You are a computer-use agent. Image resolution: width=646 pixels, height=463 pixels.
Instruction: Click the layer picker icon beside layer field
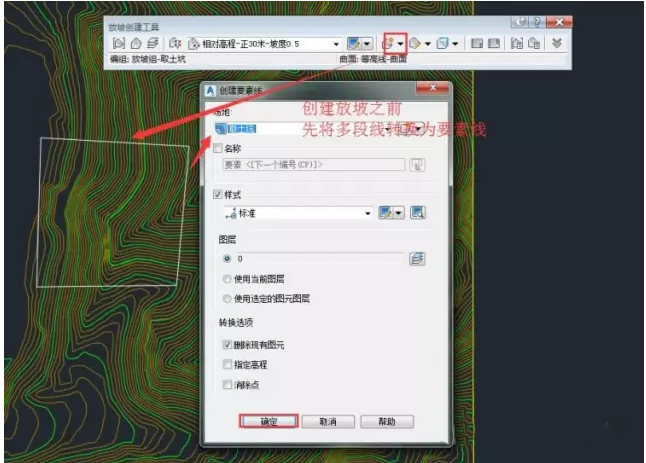(x=417, y=258)
